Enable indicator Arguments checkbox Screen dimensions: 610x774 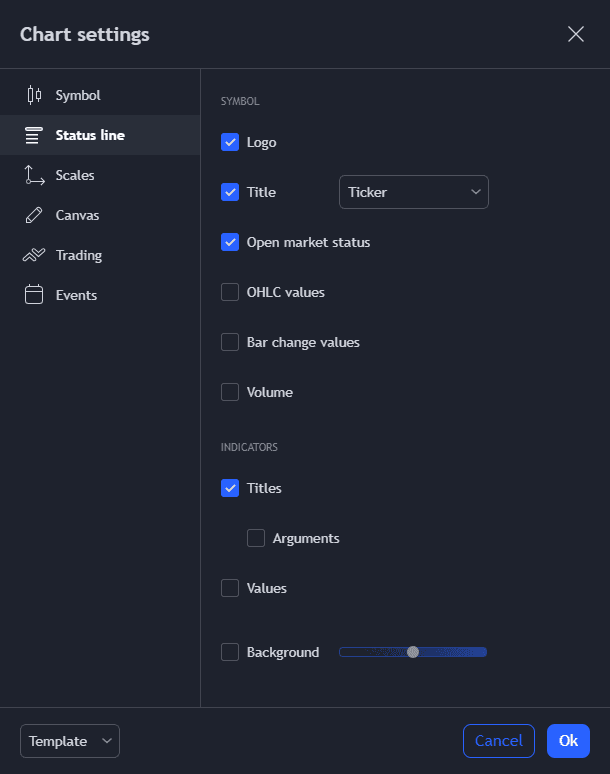pyautogui.click(x=256, y=538)
